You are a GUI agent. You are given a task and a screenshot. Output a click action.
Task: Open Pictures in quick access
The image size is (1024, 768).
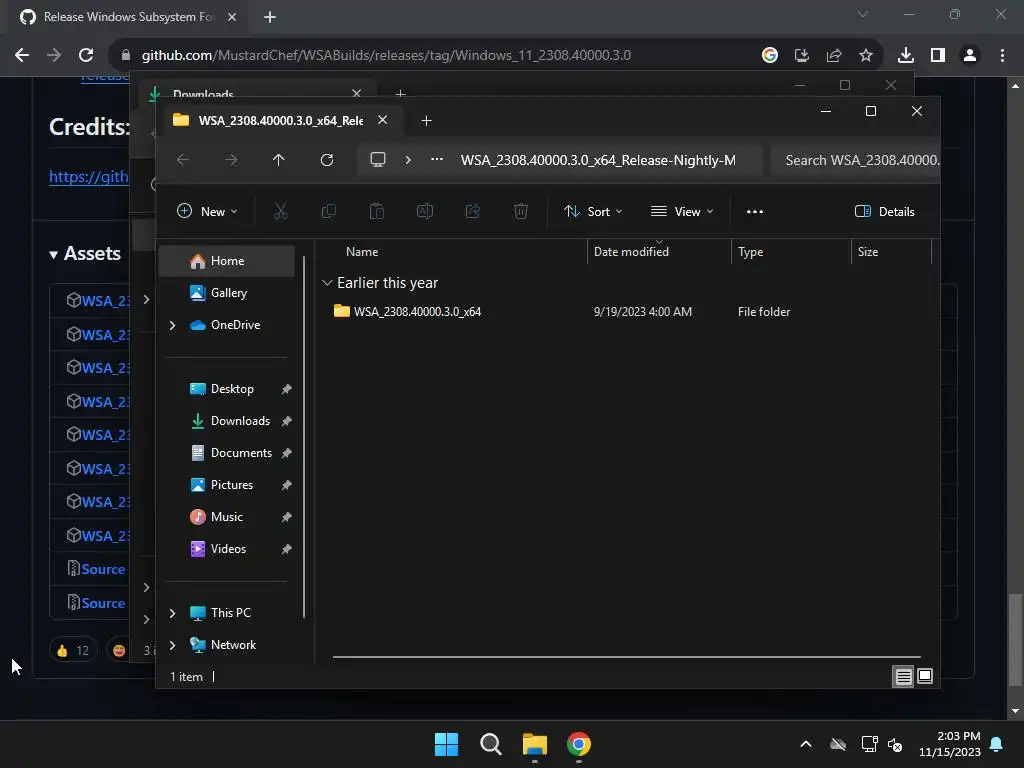[x=231, y=485]
